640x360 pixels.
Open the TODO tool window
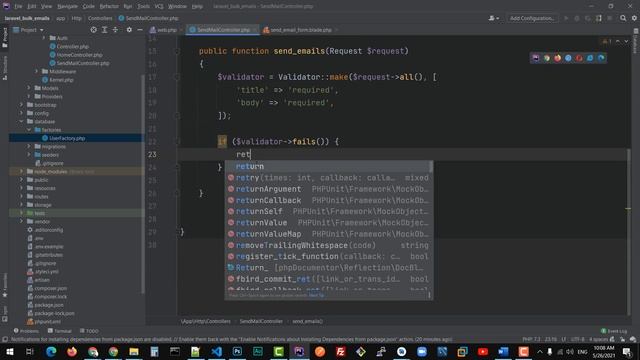tap(89, 331)
